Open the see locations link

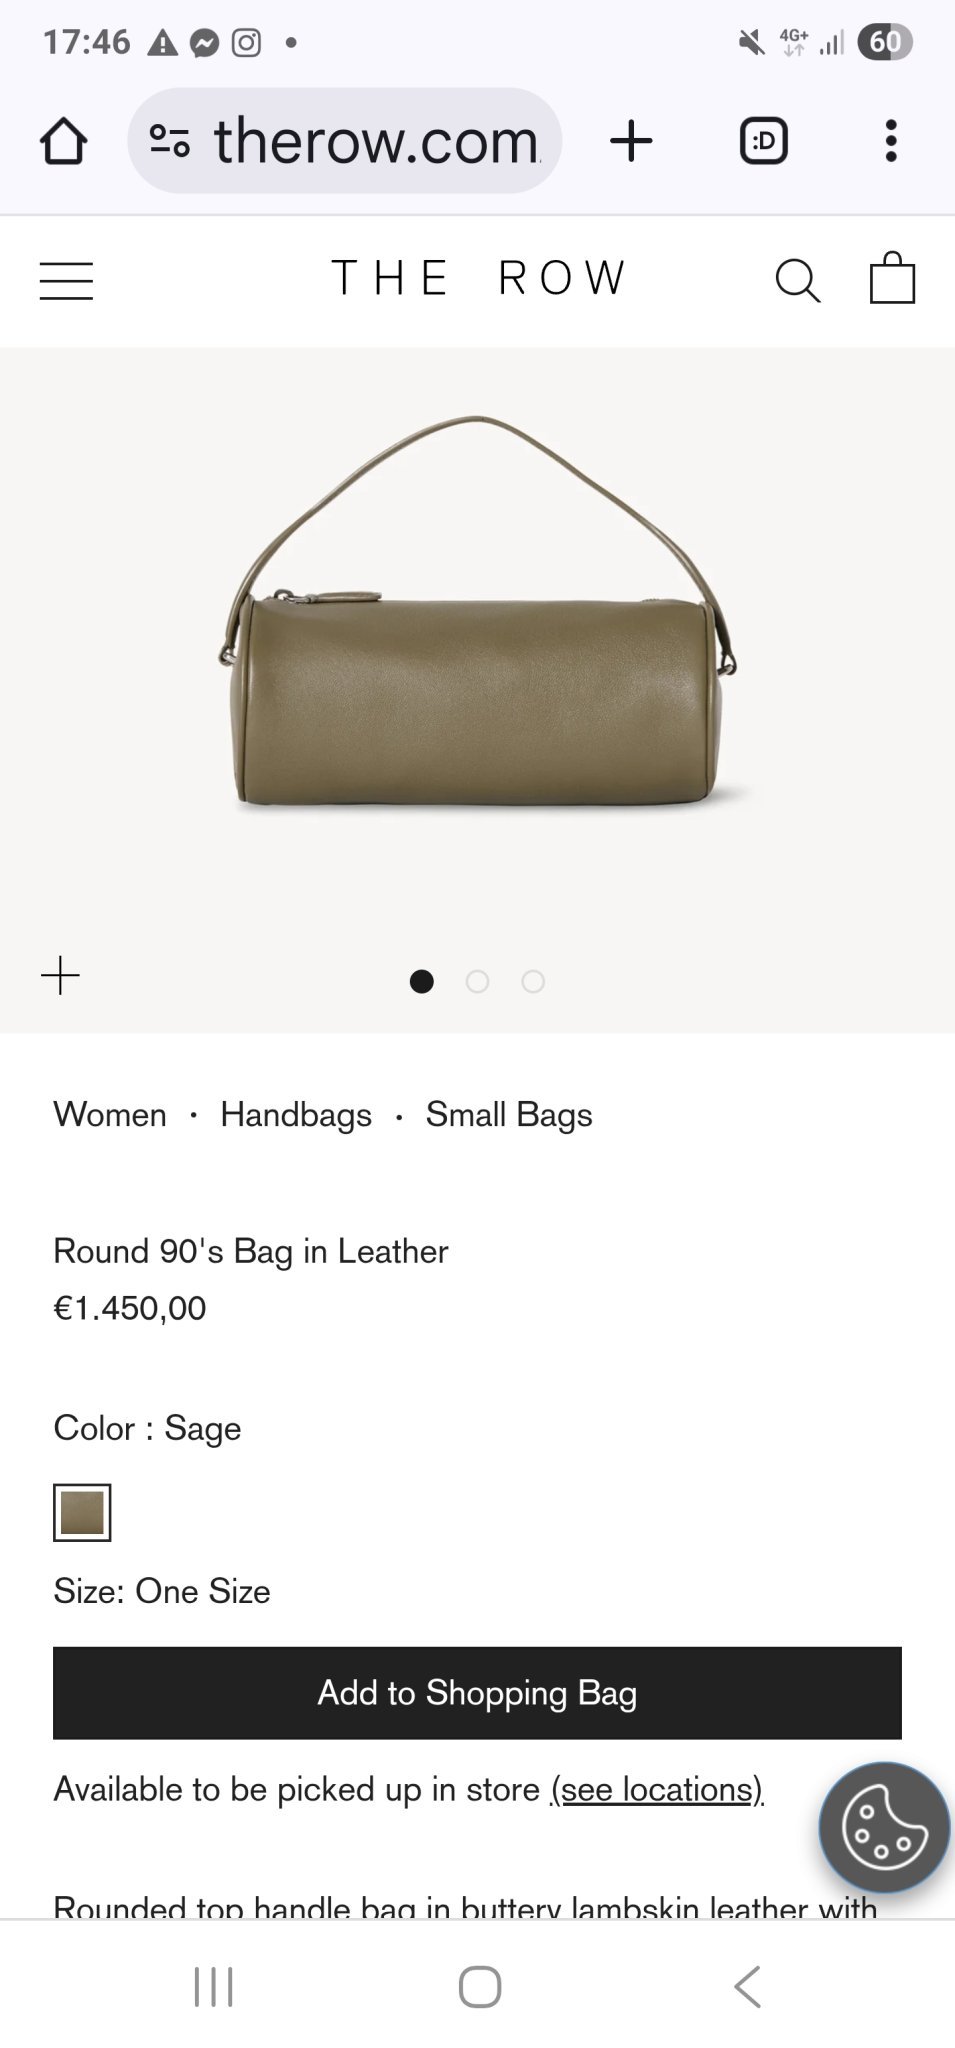(657, 1789)
